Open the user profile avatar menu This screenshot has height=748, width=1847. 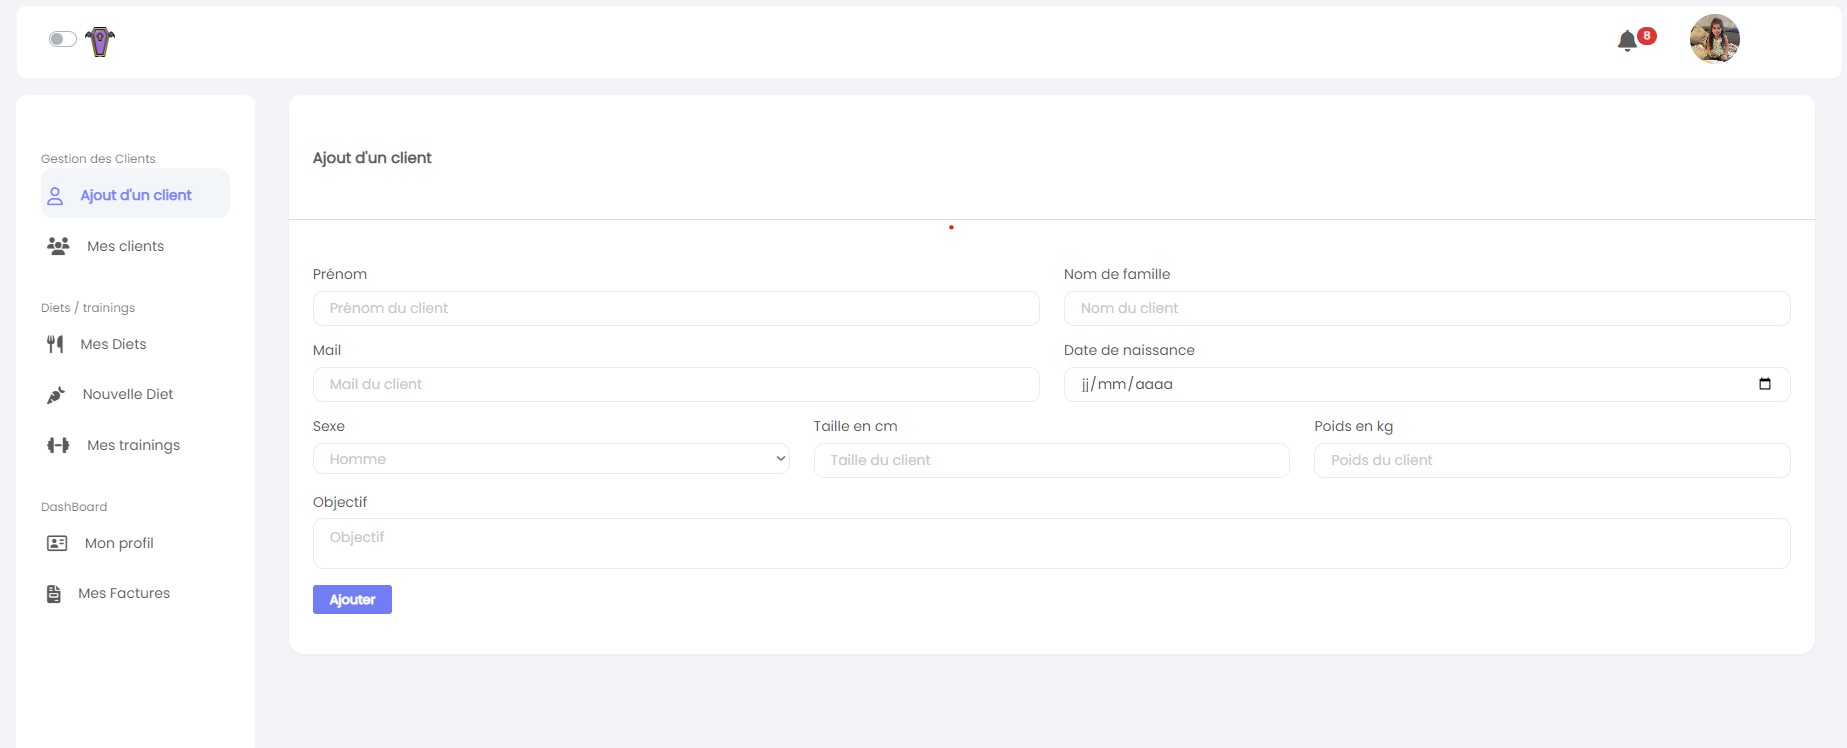coord(1714,39)
